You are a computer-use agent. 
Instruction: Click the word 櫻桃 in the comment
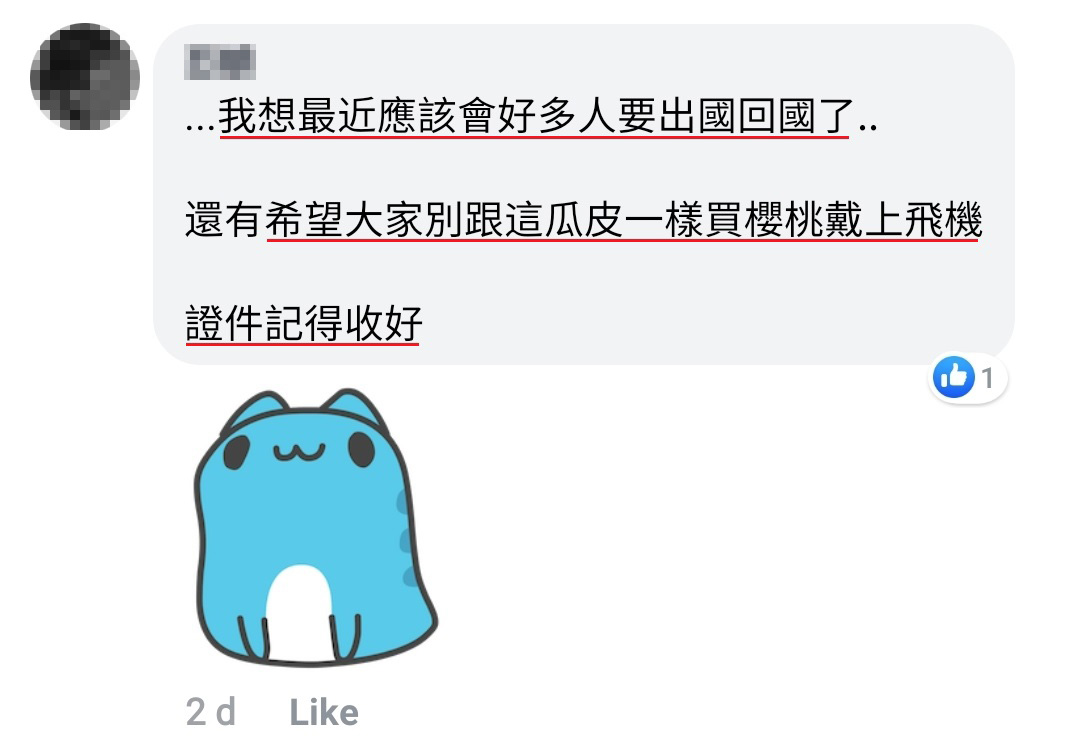784,220
